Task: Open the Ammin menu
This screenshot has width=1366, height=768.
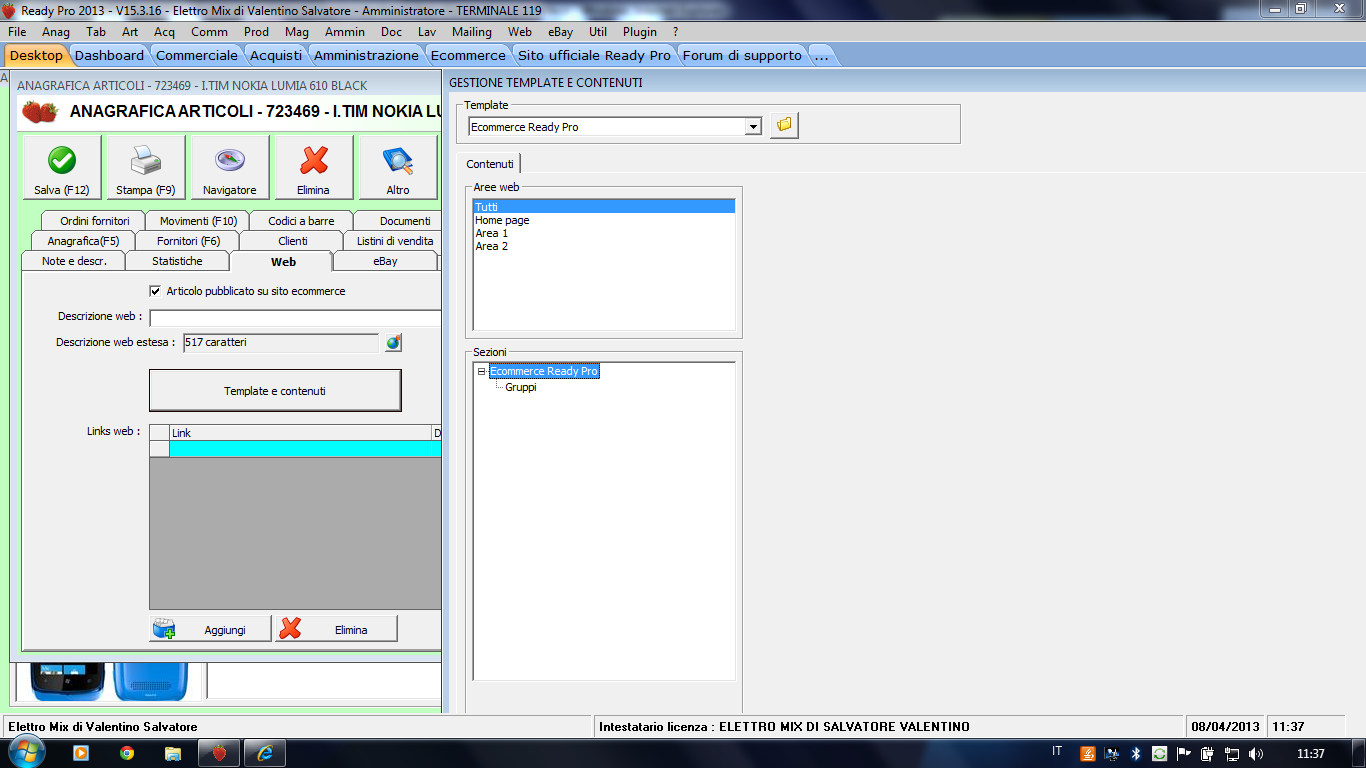Action: coord(345,32)
